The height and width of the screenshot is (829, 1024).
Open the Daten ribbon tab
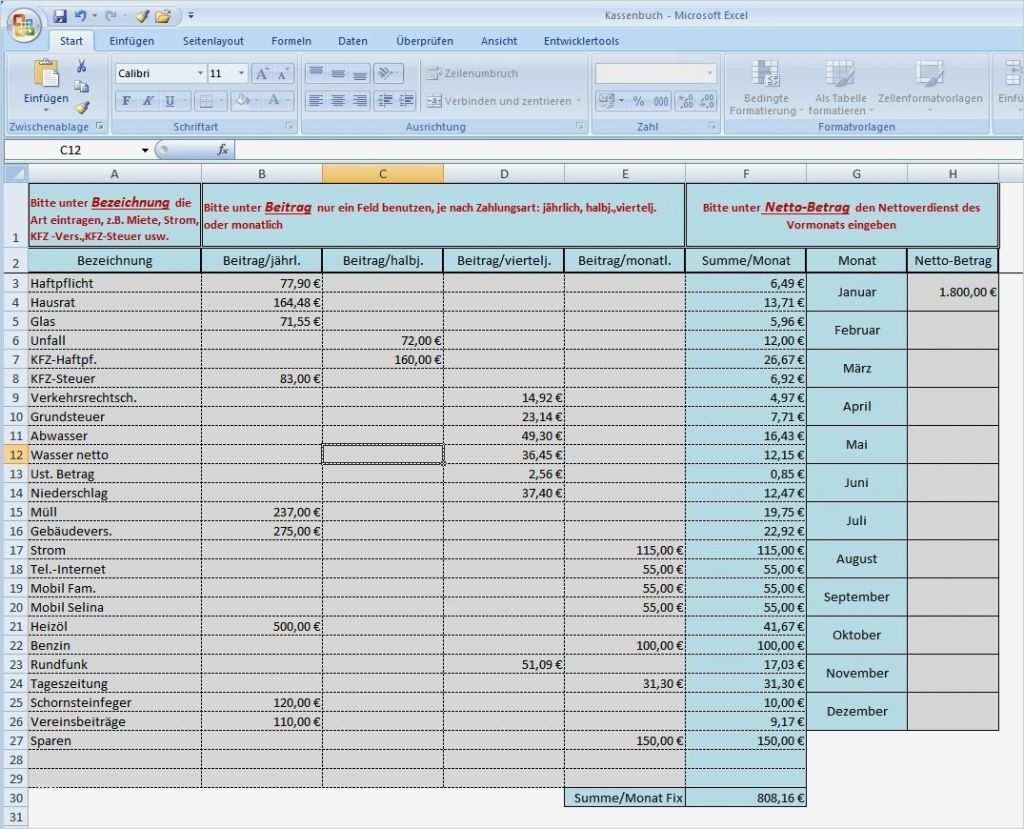pyautogui.click(x=352, y=41)
